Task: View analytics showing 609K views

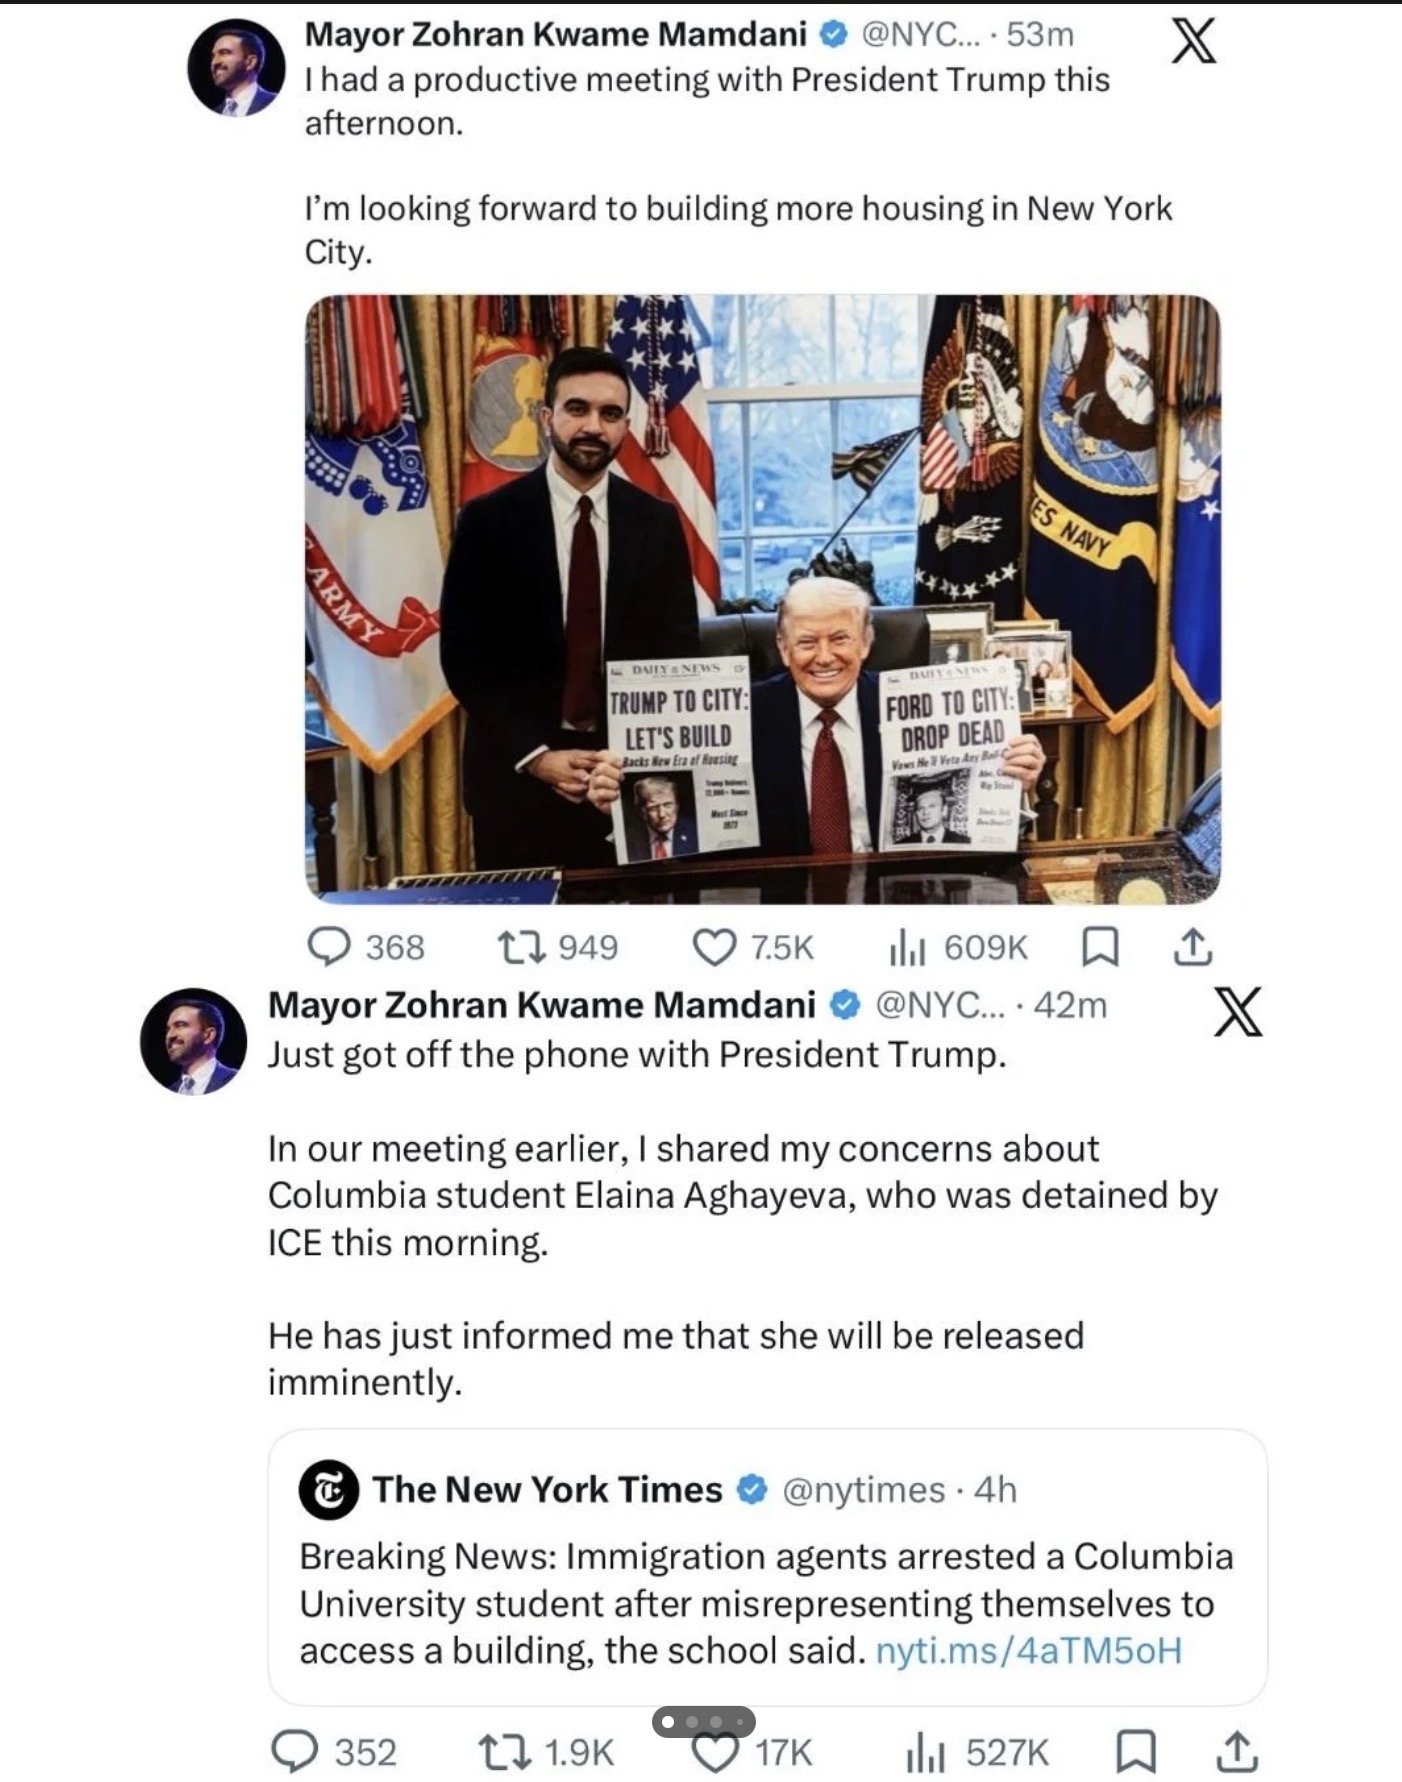Action: coord(908,947)
